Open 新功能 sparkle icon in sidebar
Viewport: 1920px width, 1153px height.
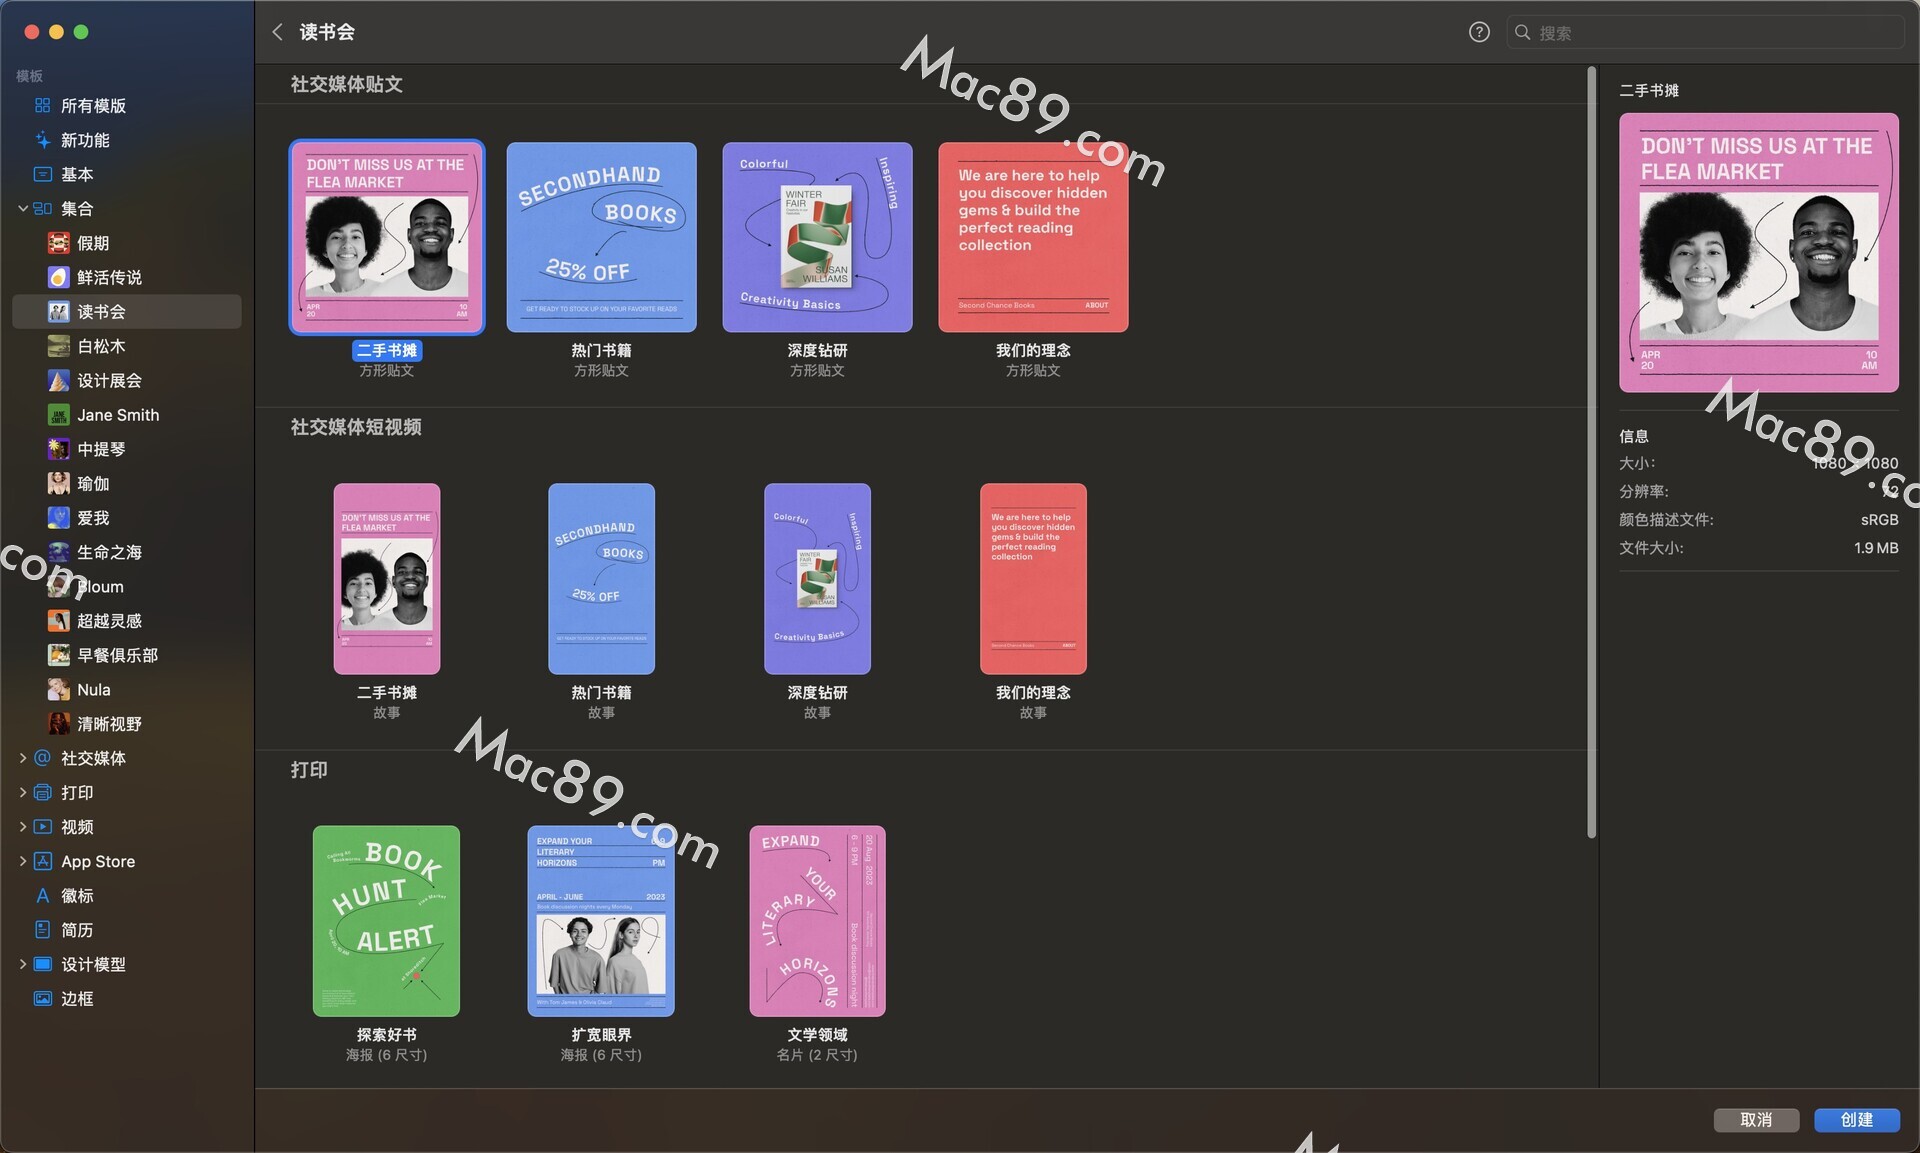tap(42, 140)
